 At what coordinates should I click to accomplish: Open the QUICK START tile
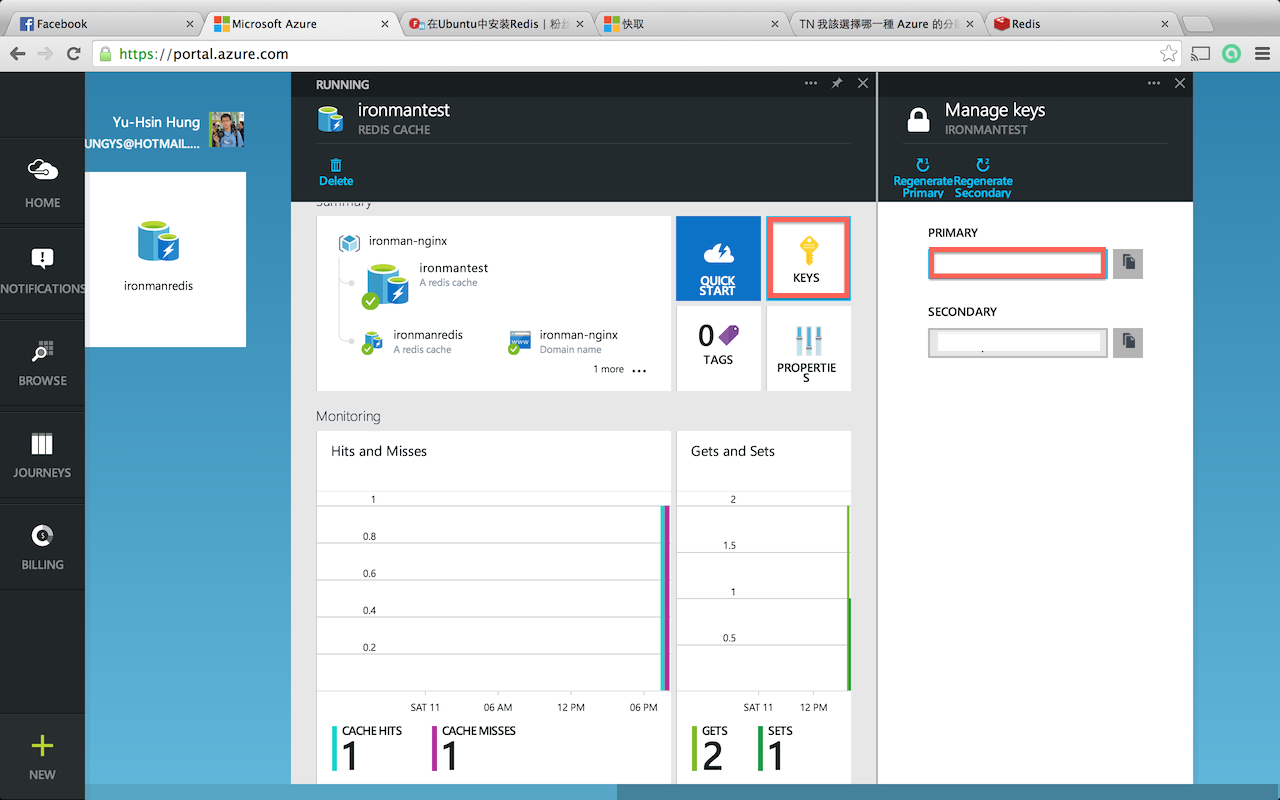tap(717, 258)
